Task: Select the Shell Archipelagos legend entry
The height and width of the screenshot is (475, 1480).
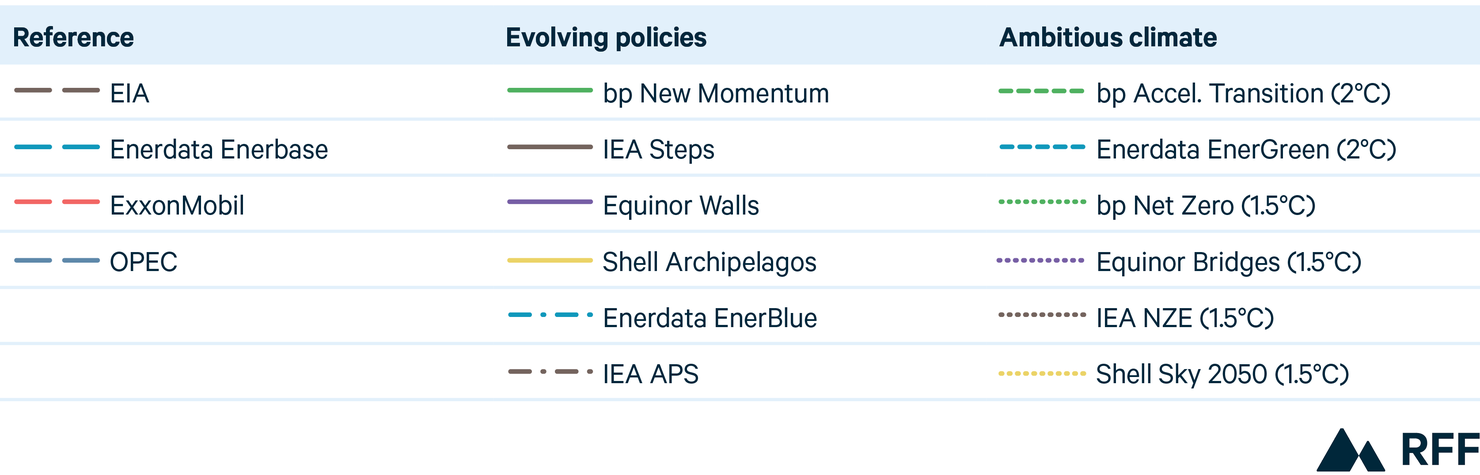Action: point(662,262)
